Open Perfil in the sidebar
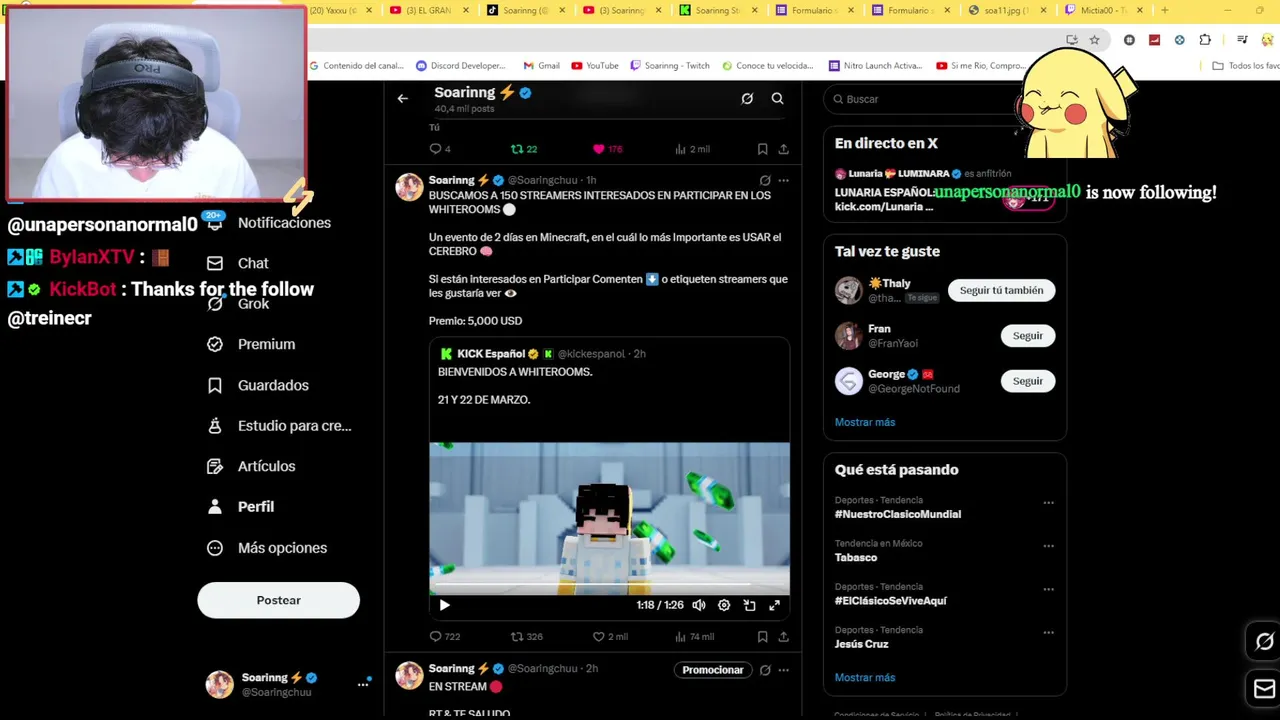Viewport: 1280px width, 720px height. (240, 507)
